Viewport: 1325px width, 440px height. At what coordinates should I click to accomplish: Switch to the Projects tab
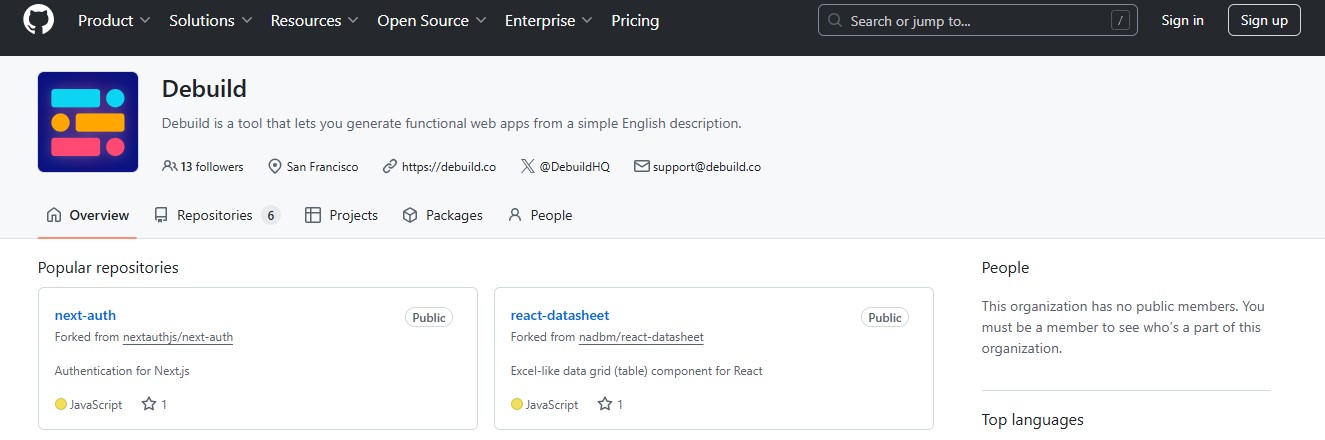(x=341, y=215)
